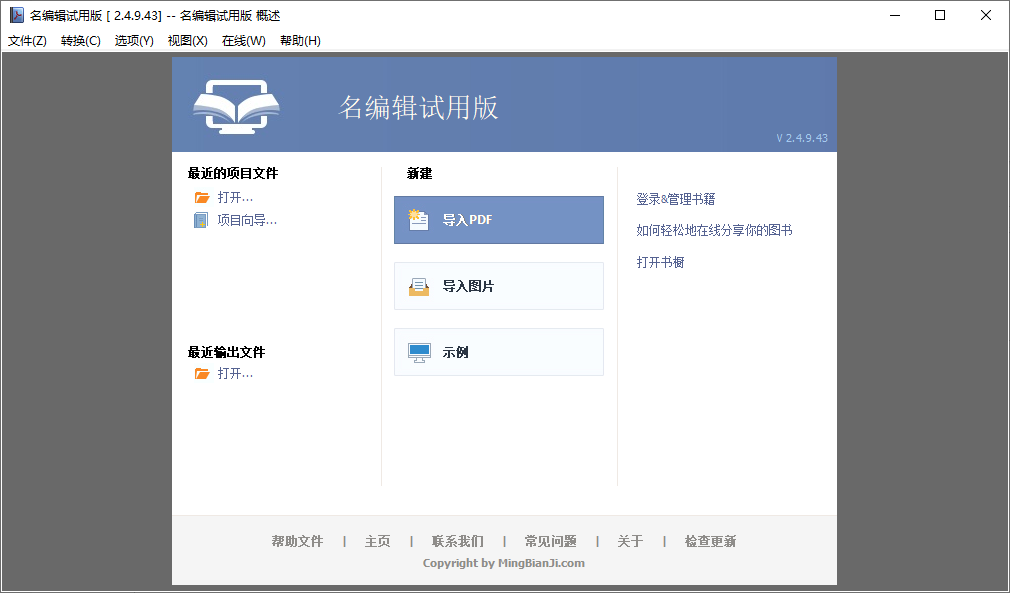This screenshot has width=1010, height=593.
Task: Run 检查更新 from the footer
Action: point(710,541)
